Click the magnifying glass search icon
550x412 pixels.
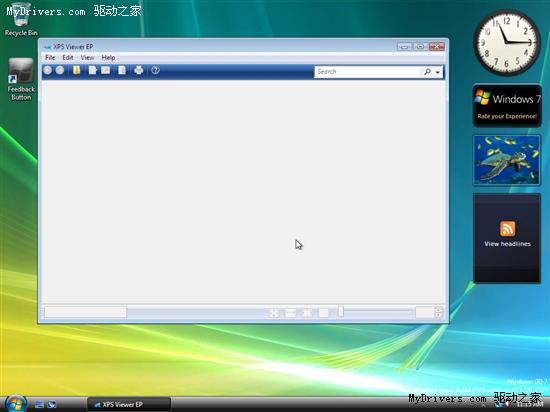tap(427, 72)
